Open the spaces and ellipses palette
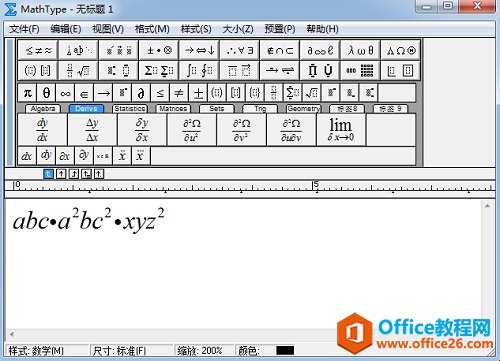The height and width of the screenshot is (361, 500). coord(79,50)
